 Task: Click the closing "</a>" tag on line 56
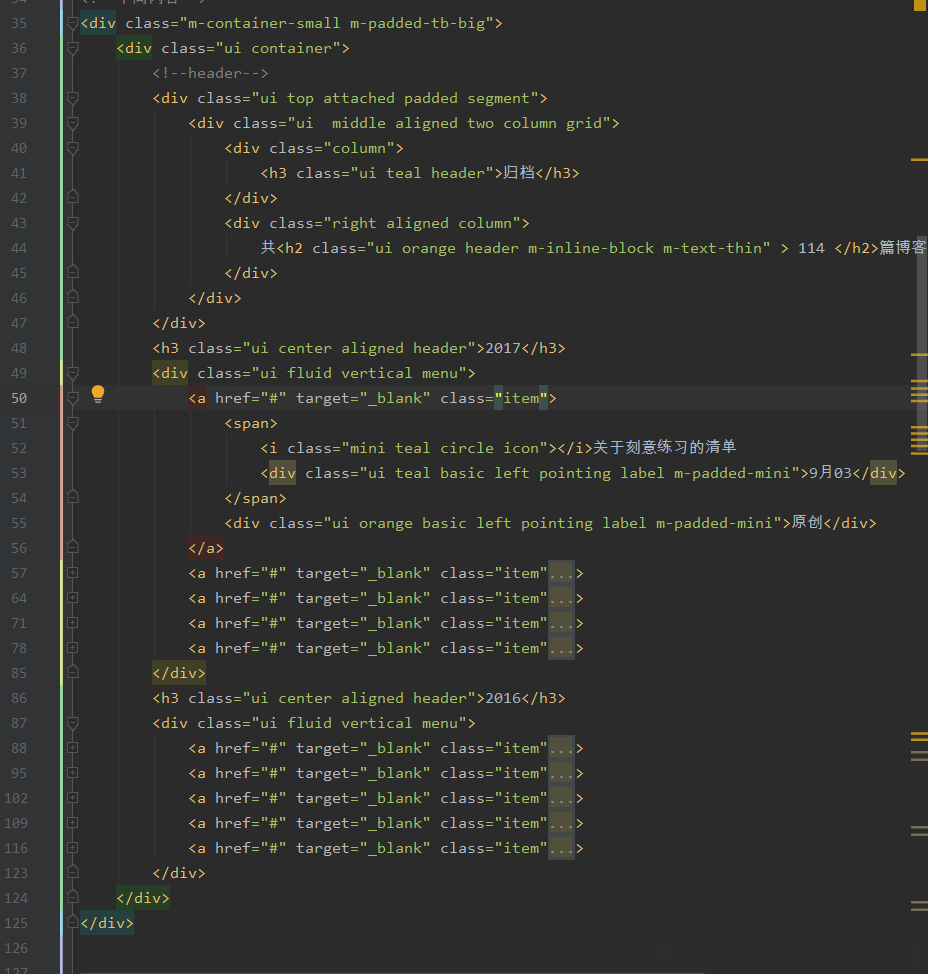click(206, 548)
